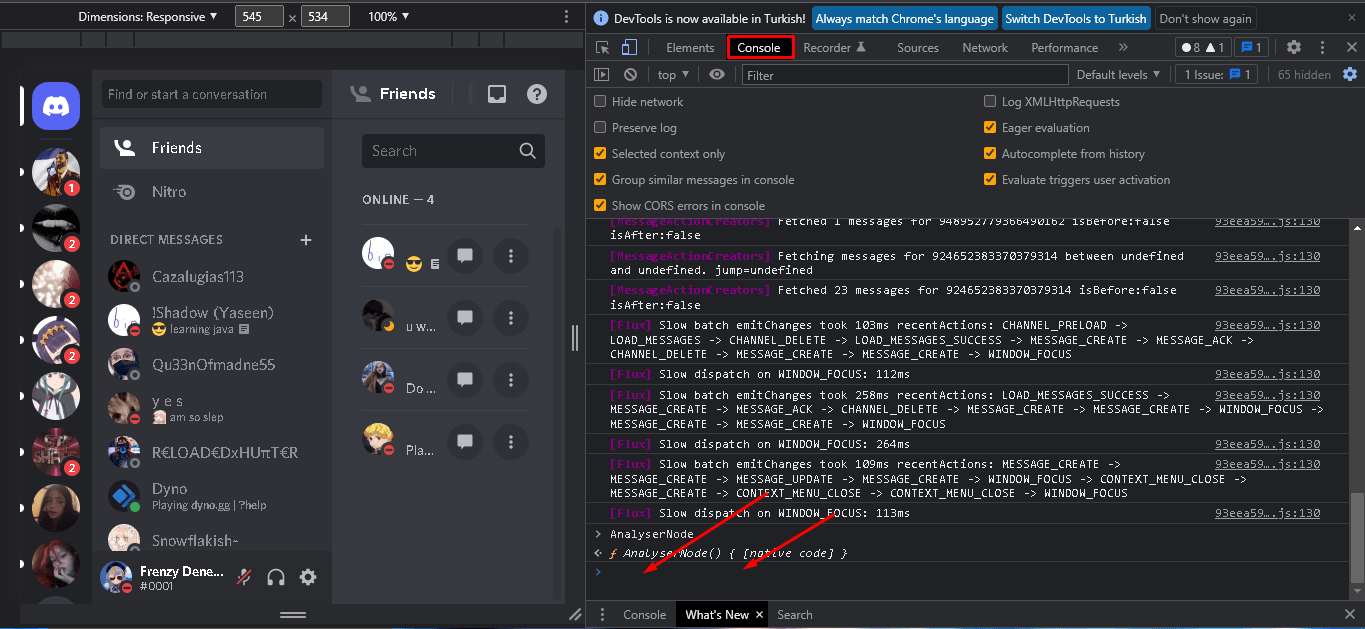Open more options for friend 'Do...'
The image size is (1365, 629).
[511, 381]
